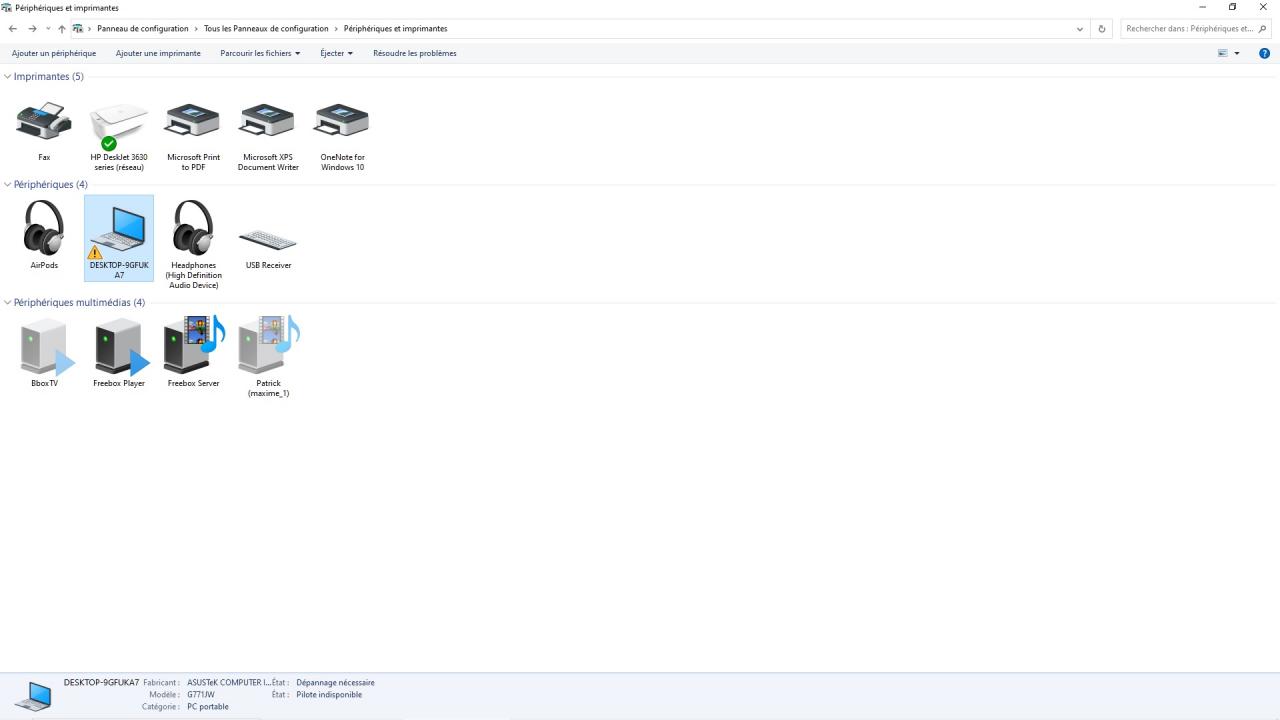Image resolution: width=1280 pixels, height=720 pixels.
Task: Expand the chevron after Panneau de configuration
Action: pos(196,29)
